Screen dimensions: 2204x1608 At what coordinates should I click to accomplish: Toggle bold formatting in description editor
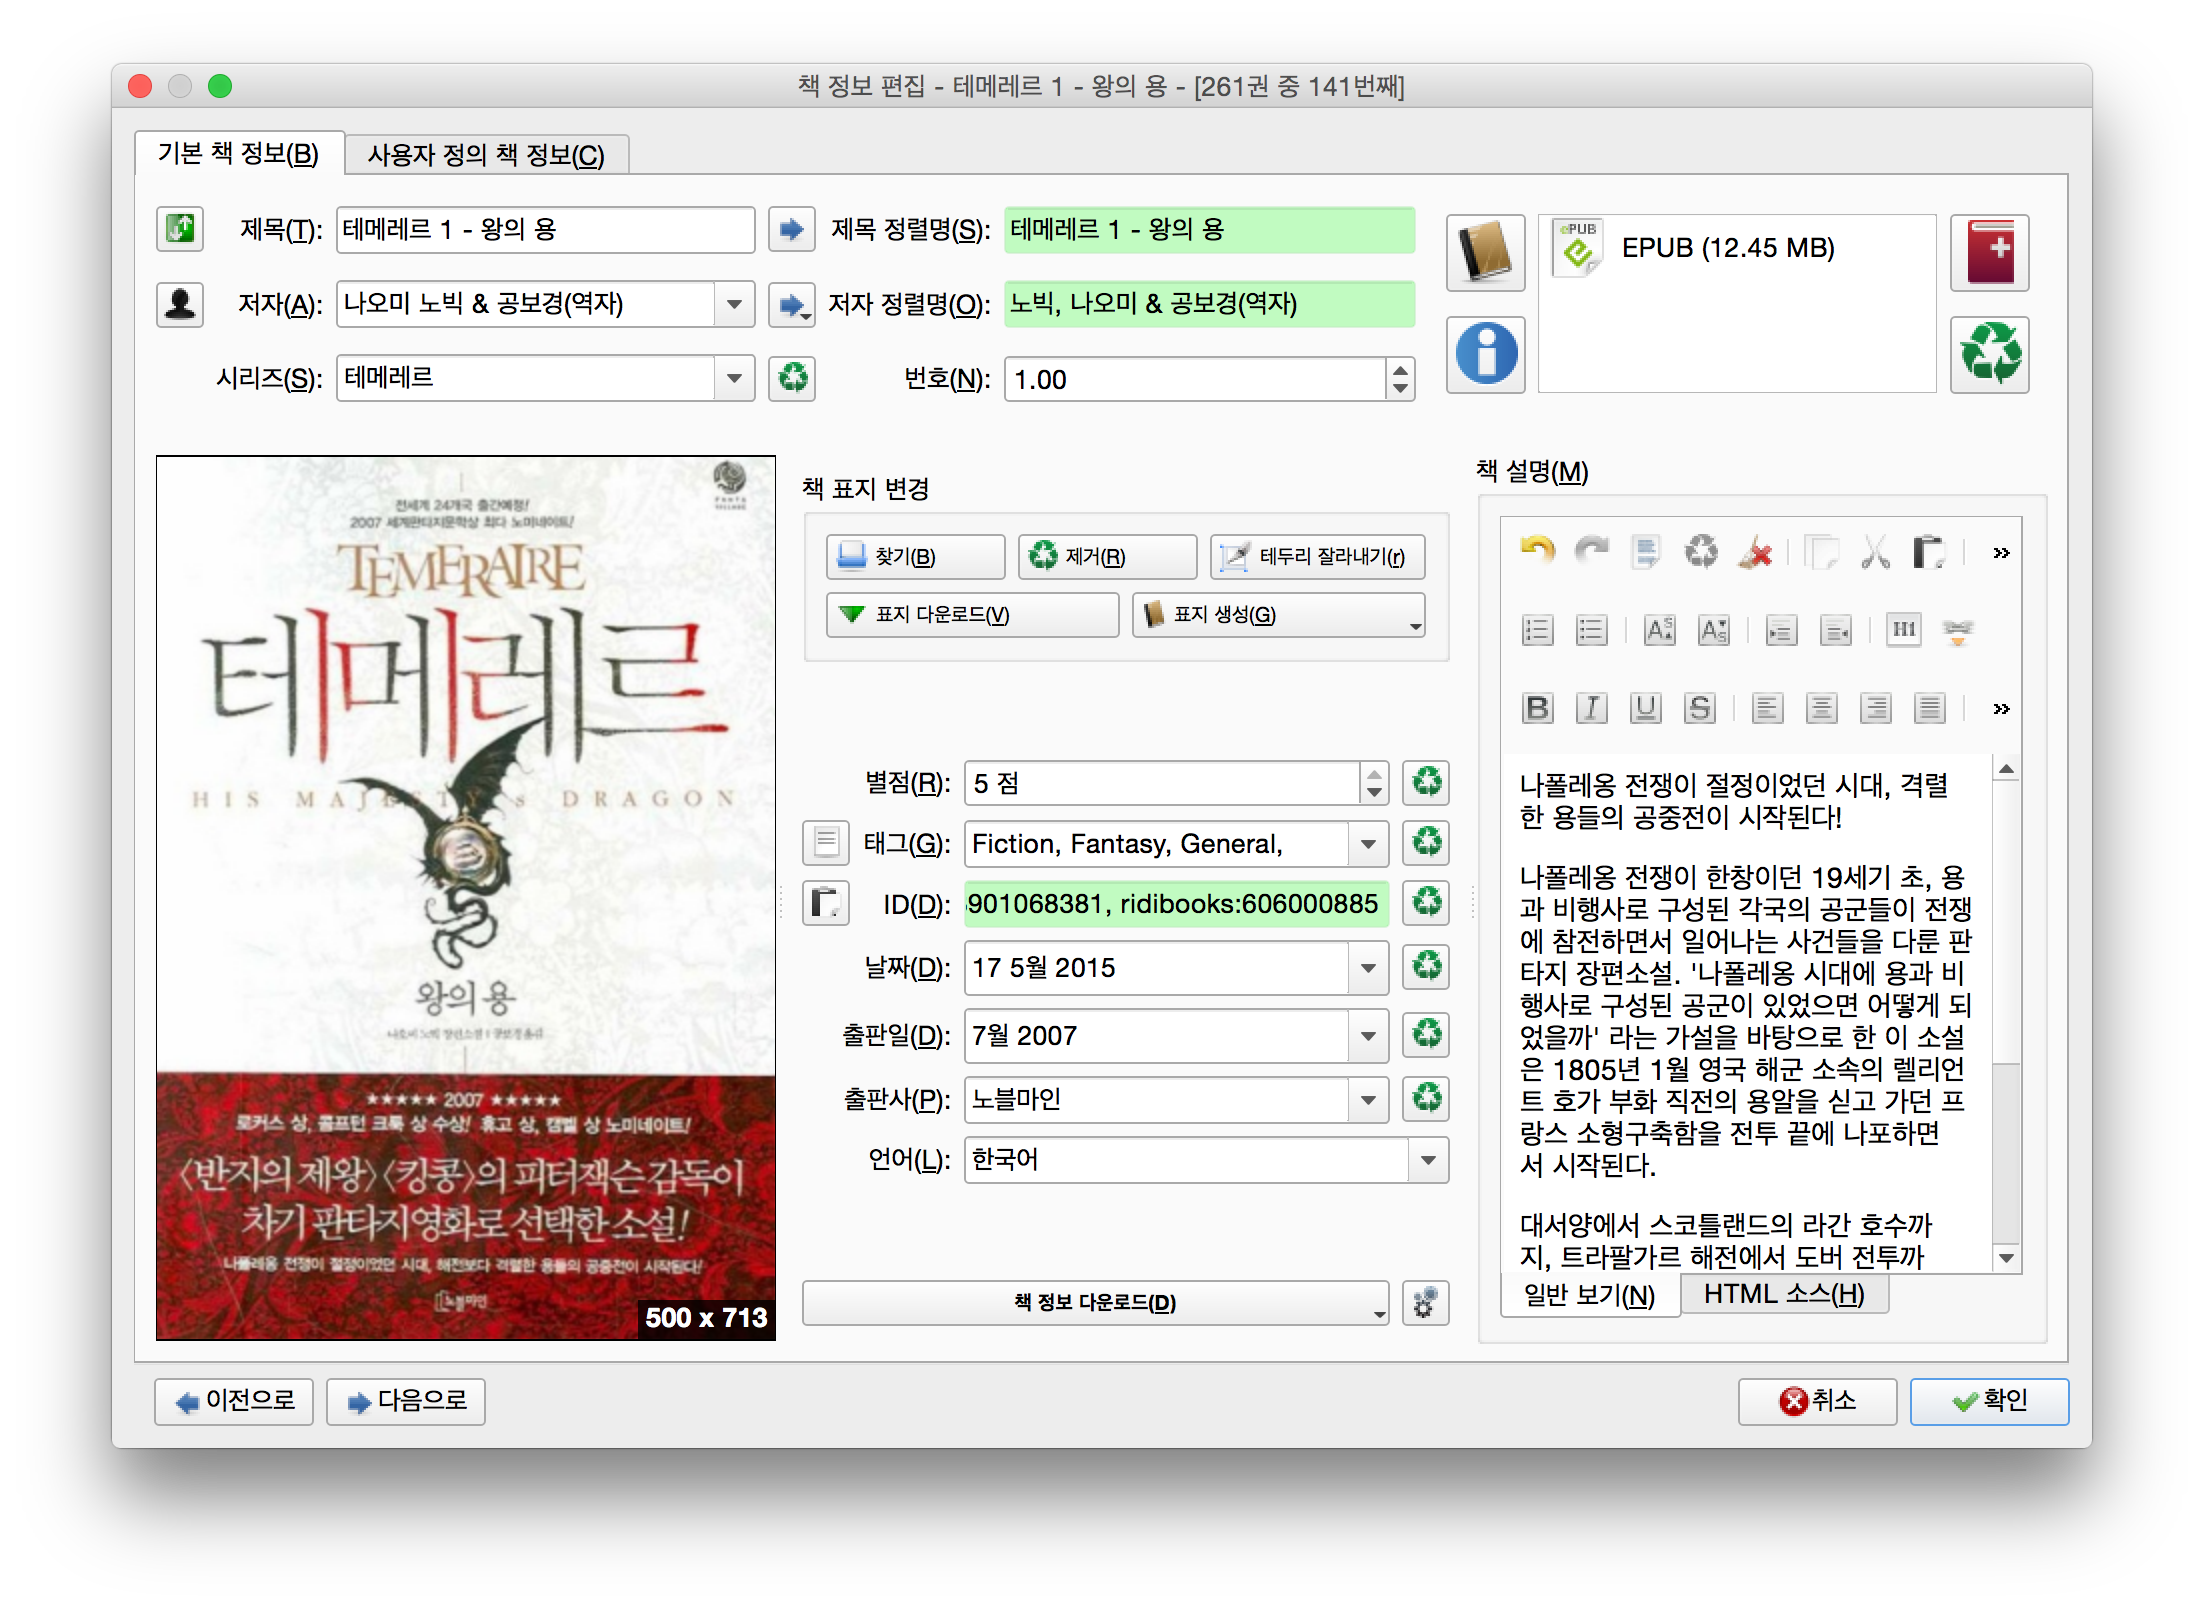click(x=1537, y=708)
